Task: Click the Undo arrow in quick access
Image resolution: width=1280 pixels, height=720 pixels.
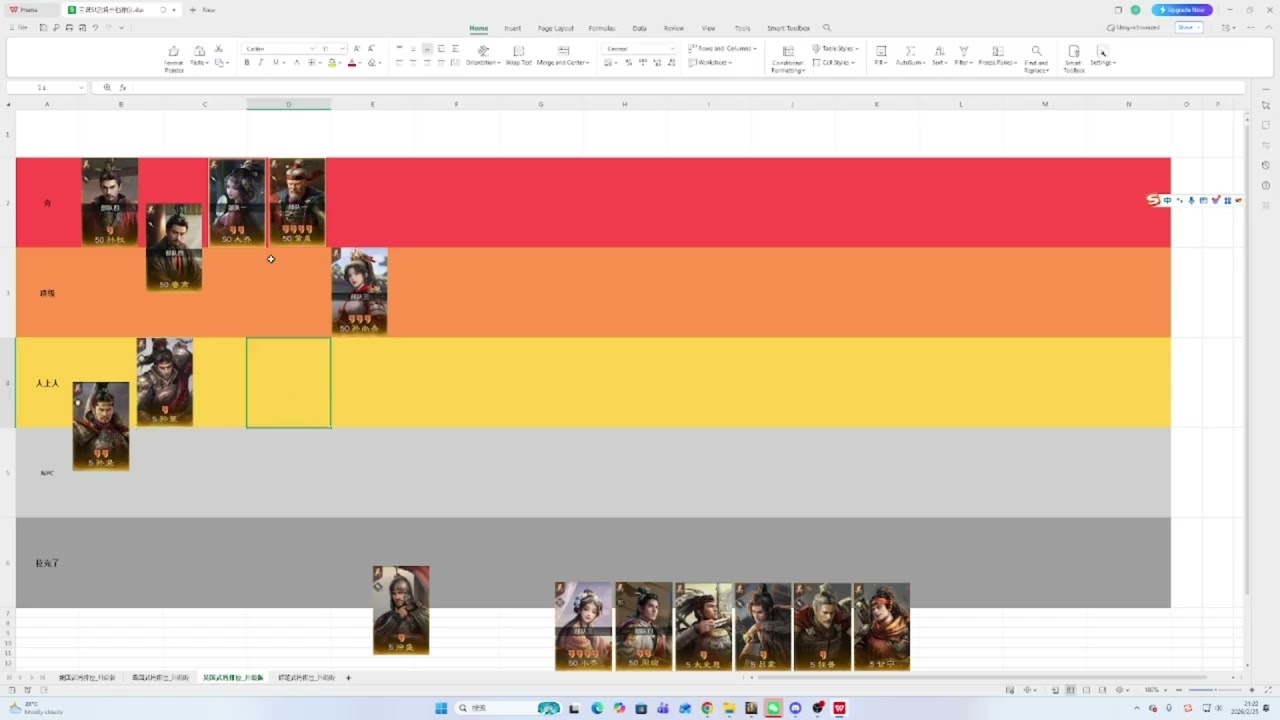Action: point(95,28)
